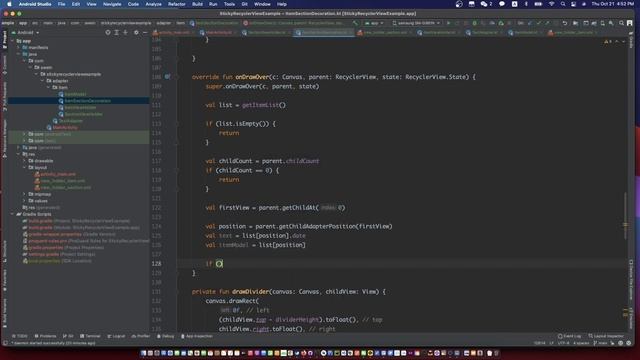Open activity_main.xml in the layout folder
The height and width of the screenshot is (360, 640).
58,174
